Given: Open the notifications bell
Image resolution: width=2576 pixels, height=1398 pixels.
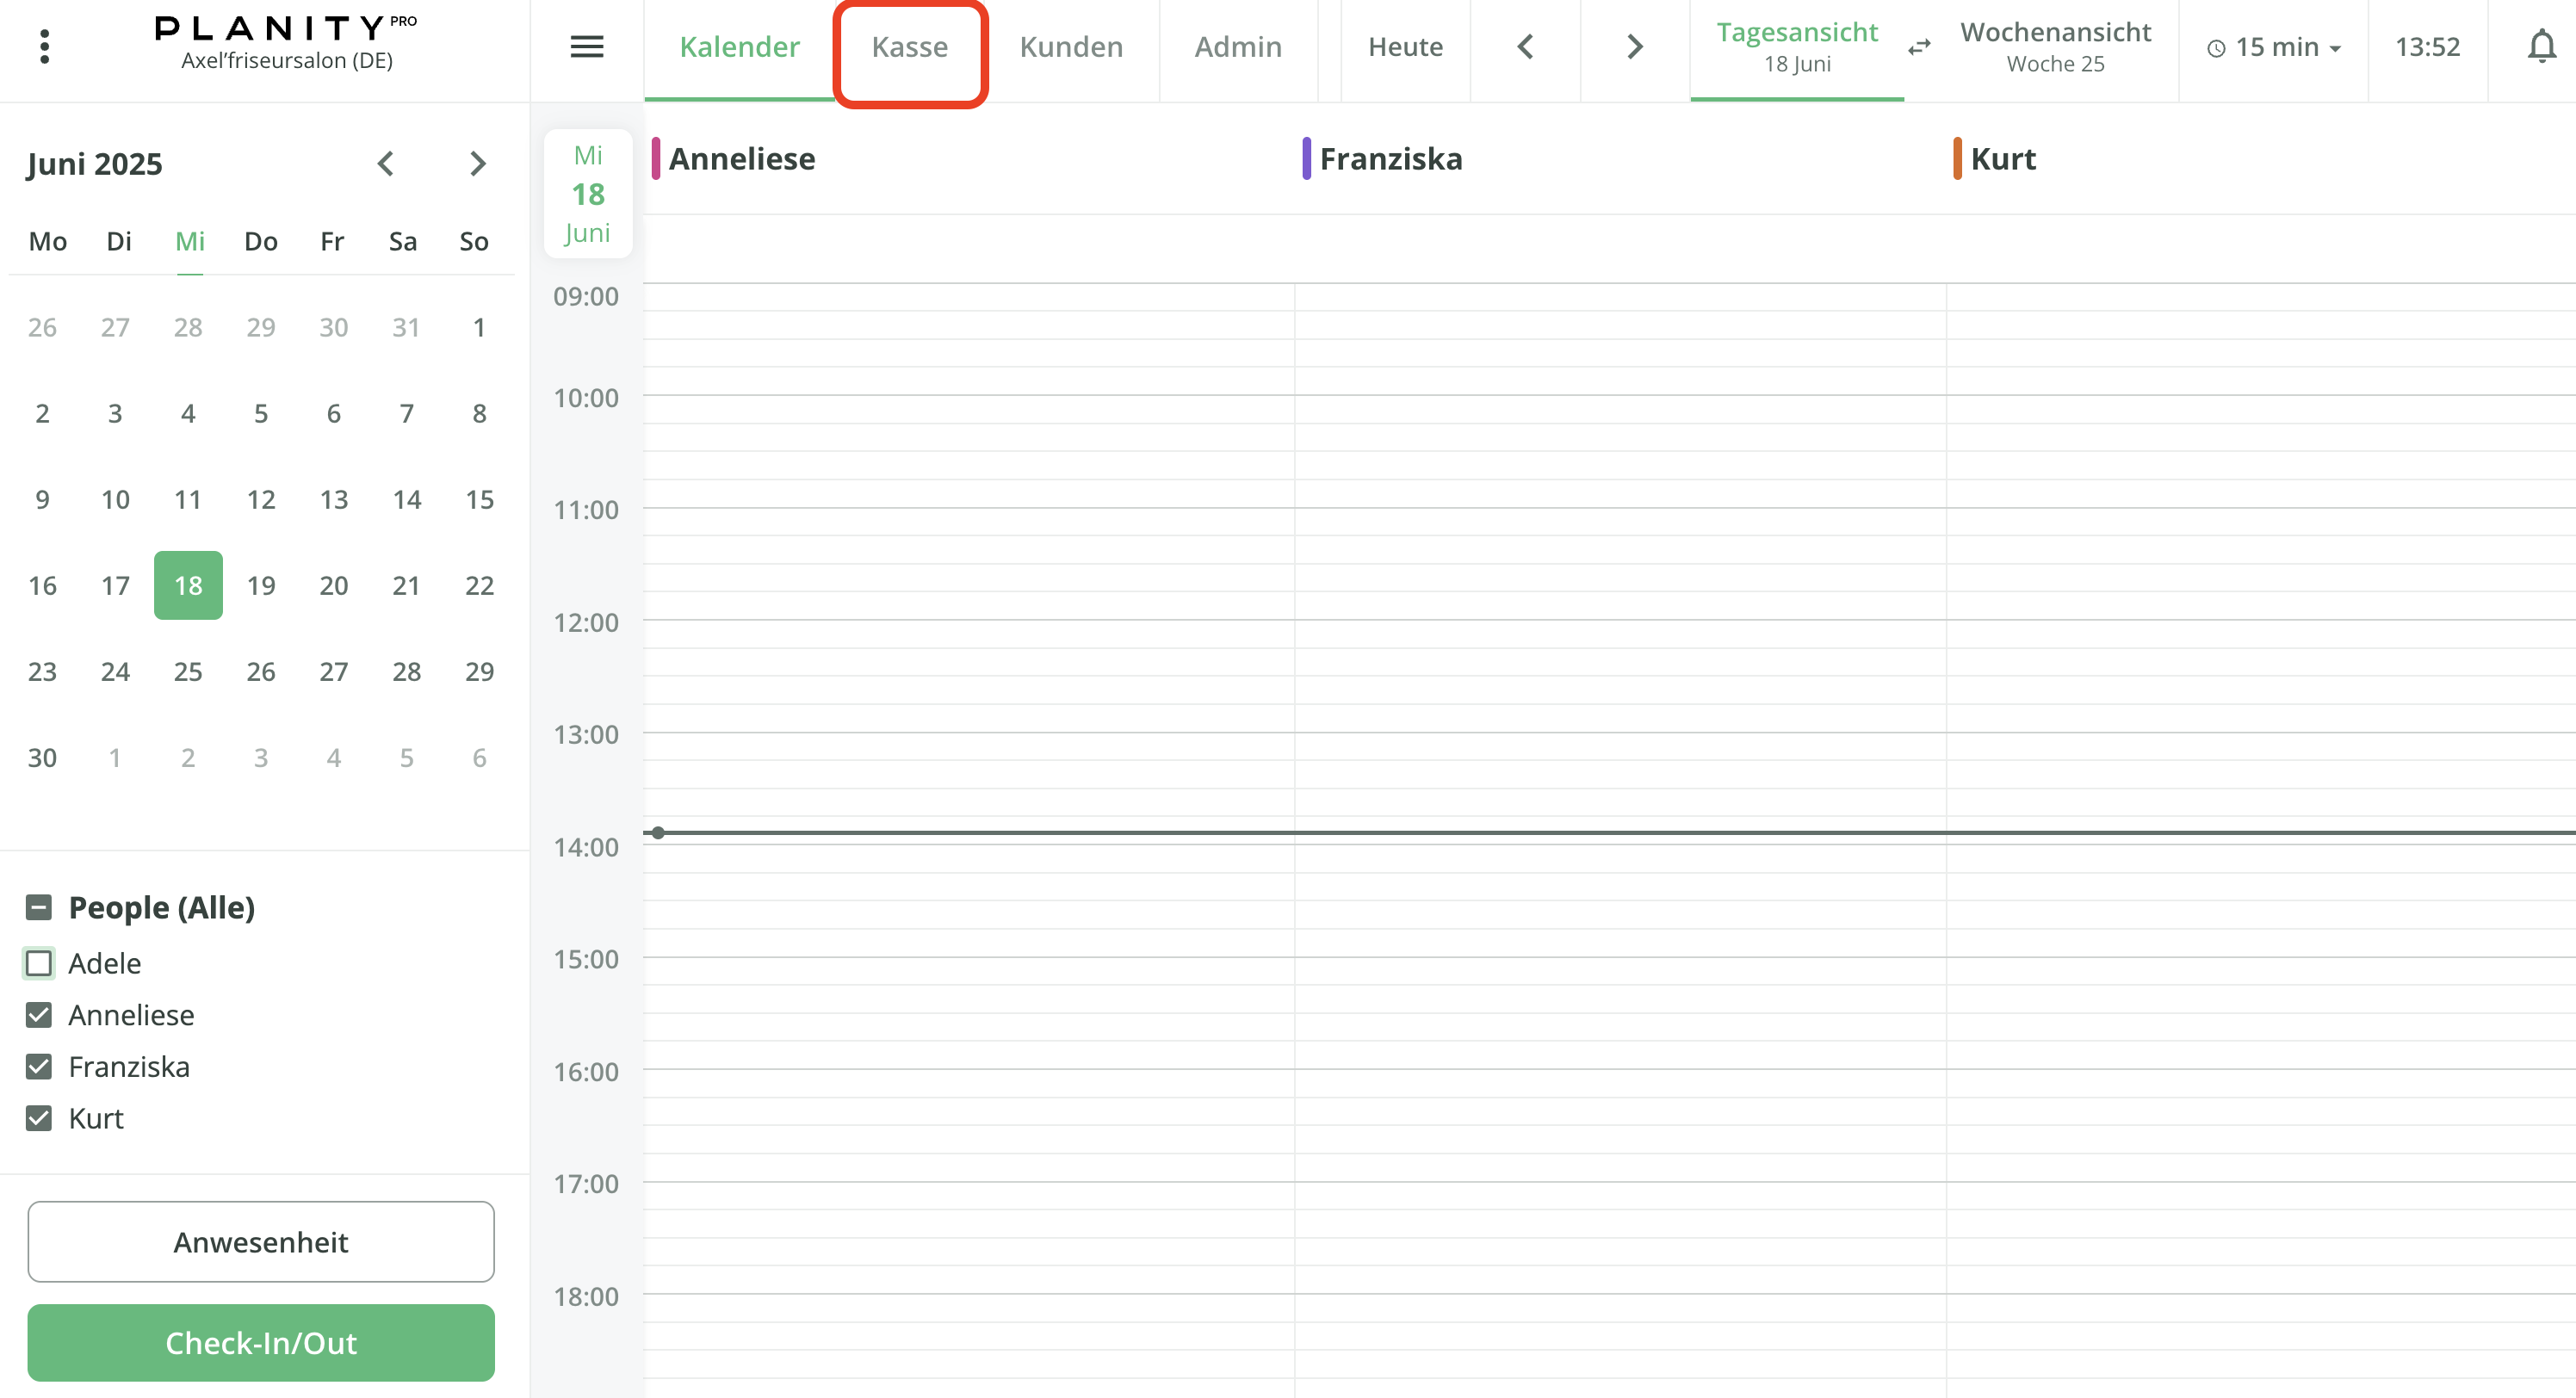Looking at the screenshot, I should [2540, 46].
